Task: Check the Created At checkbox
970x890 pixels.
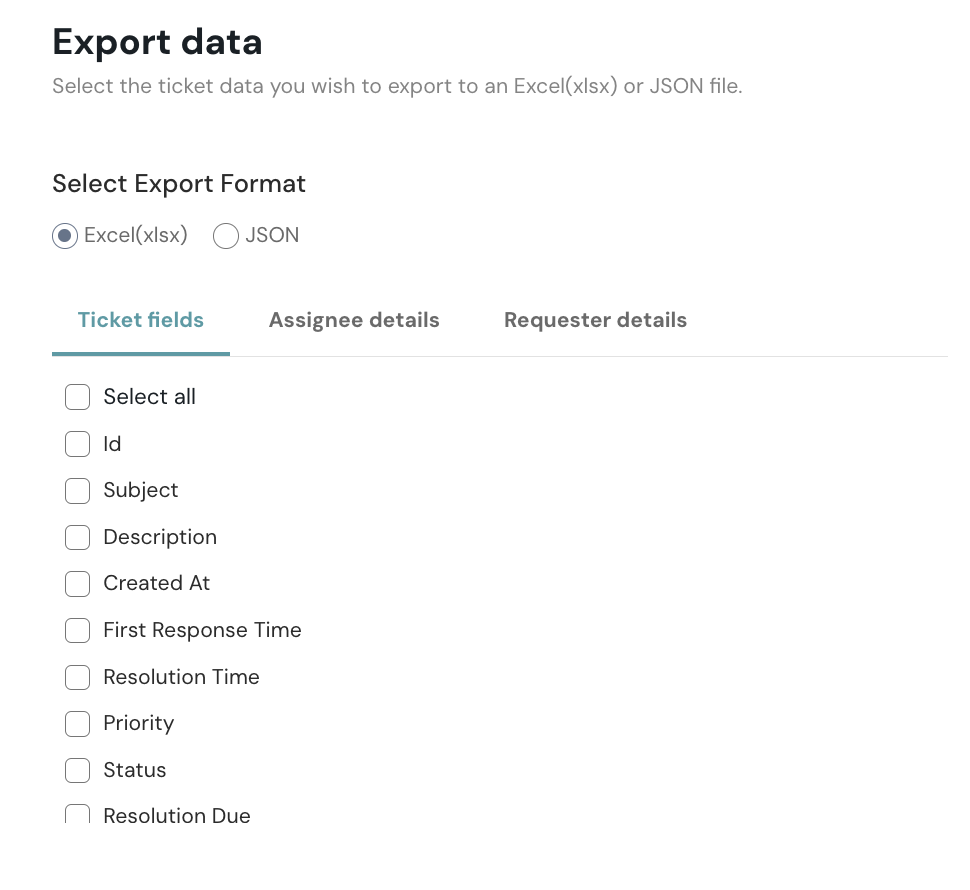Action: (x=78, y=584)
